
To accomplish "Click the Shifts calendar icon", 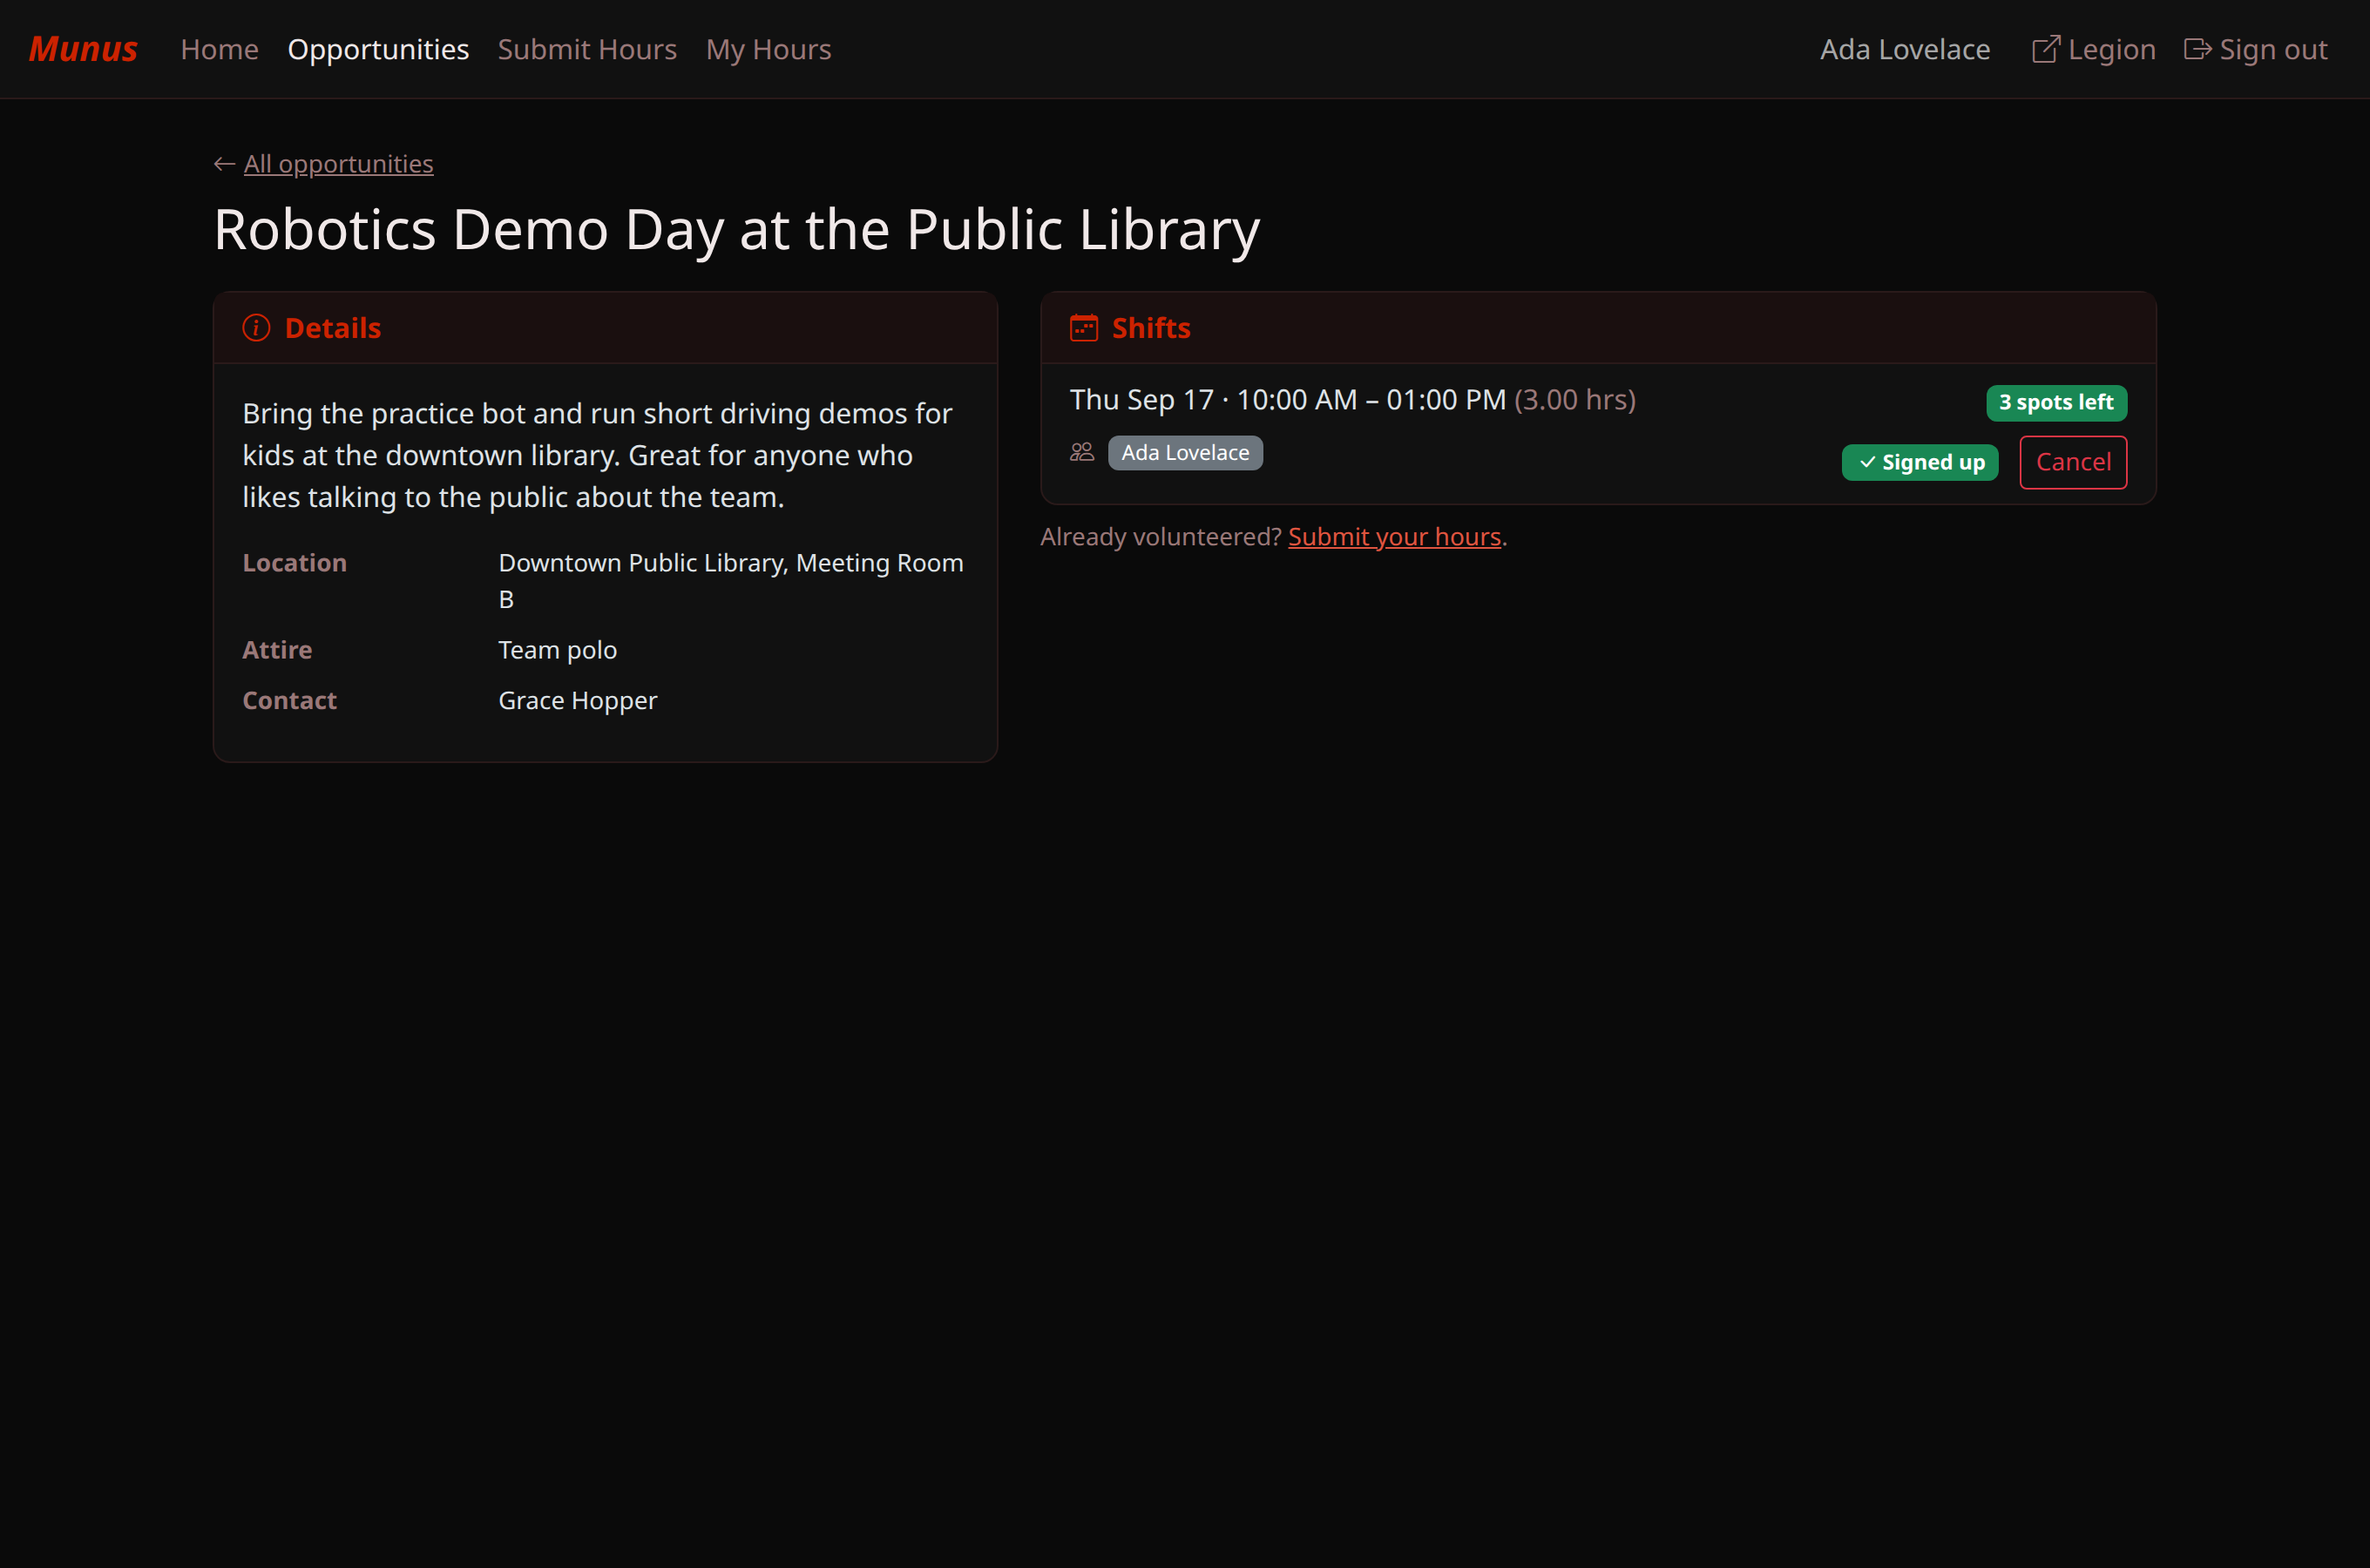I will coord(1084,328).
